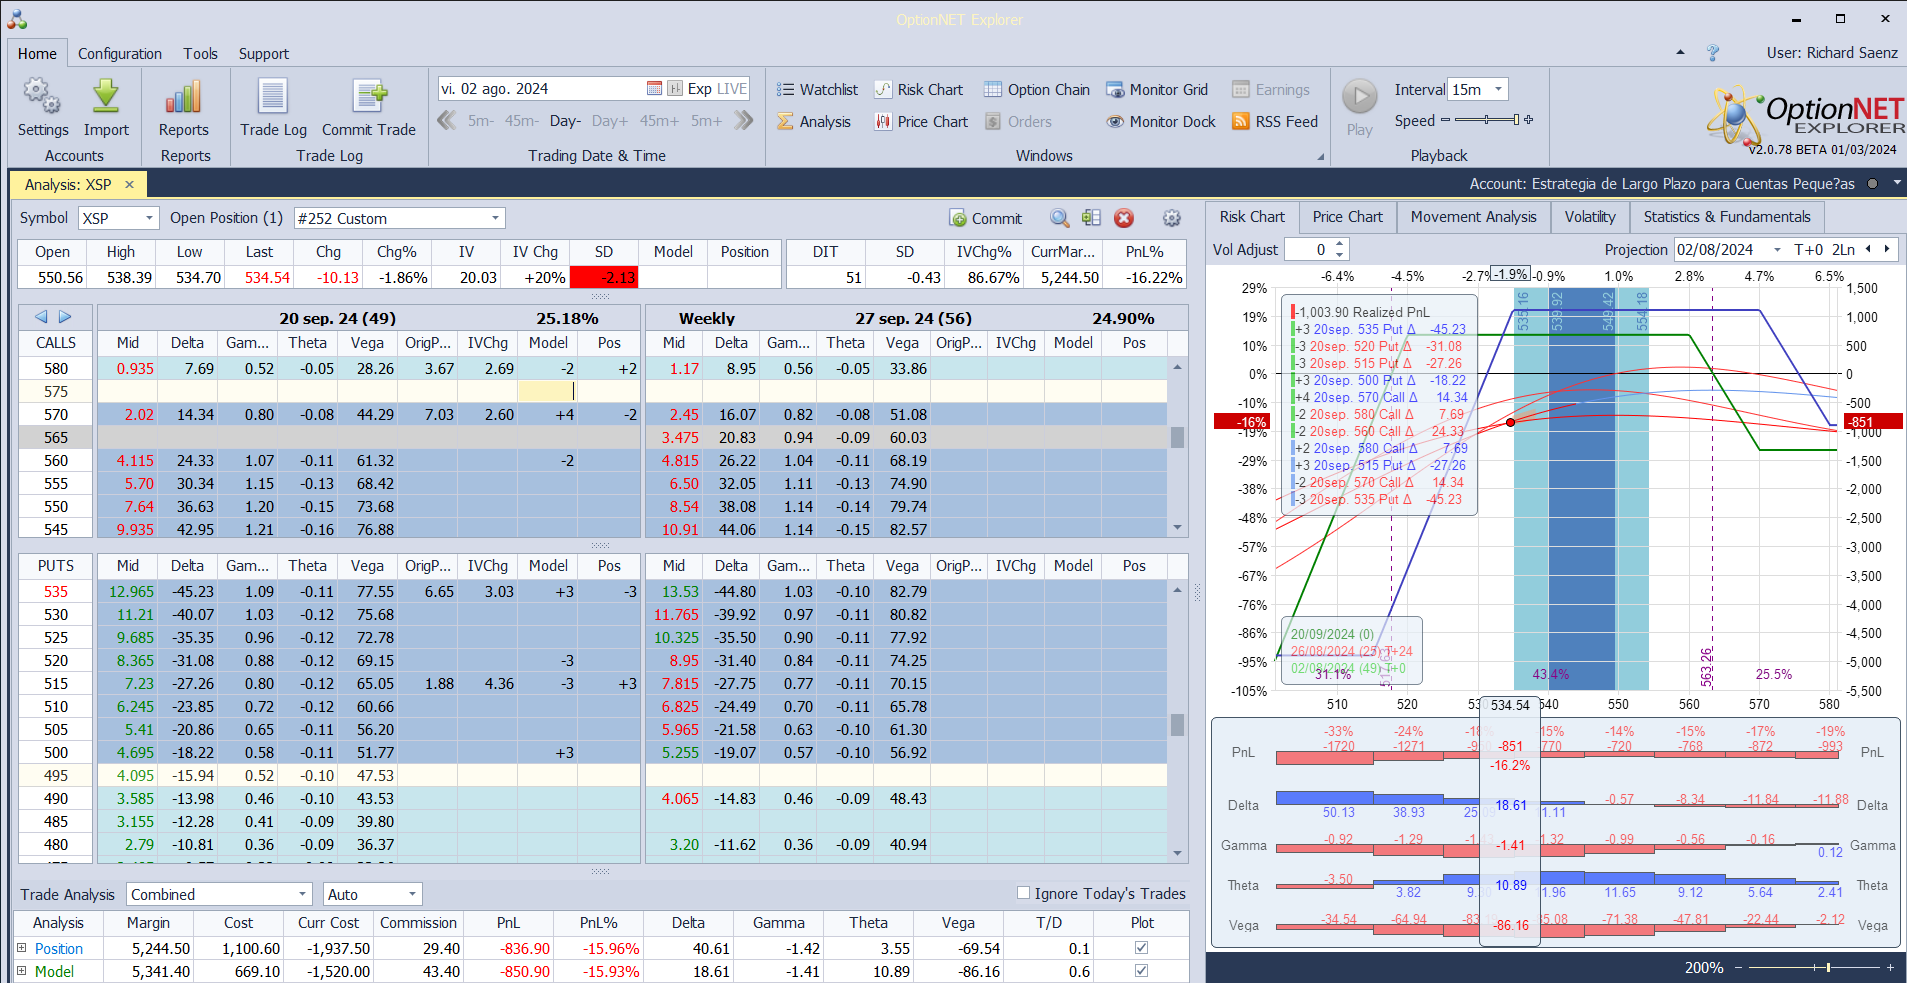Open the Import accounts tool
Image resolution: width=1907 pixels, height=983 pixels.
pos(106,97)
